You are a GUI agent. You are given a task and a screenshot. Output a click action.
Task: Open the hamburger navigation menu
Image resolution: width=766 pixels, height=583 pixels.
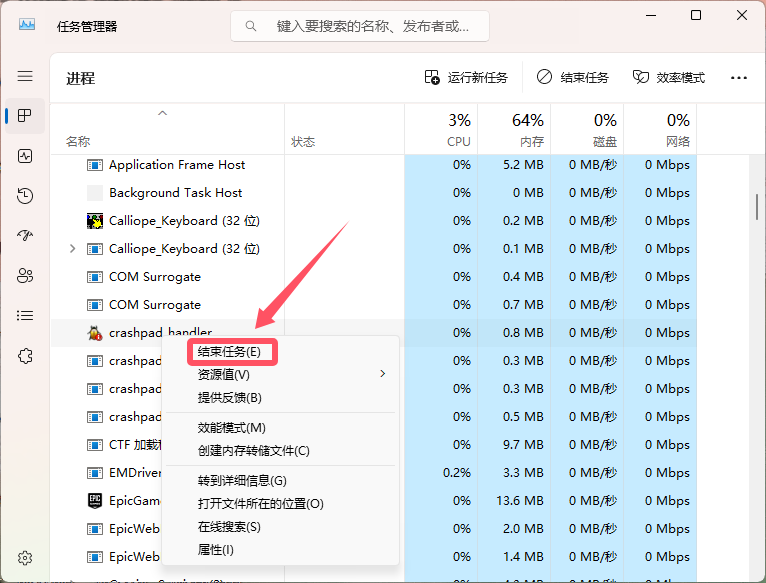(x=25, y=76)
